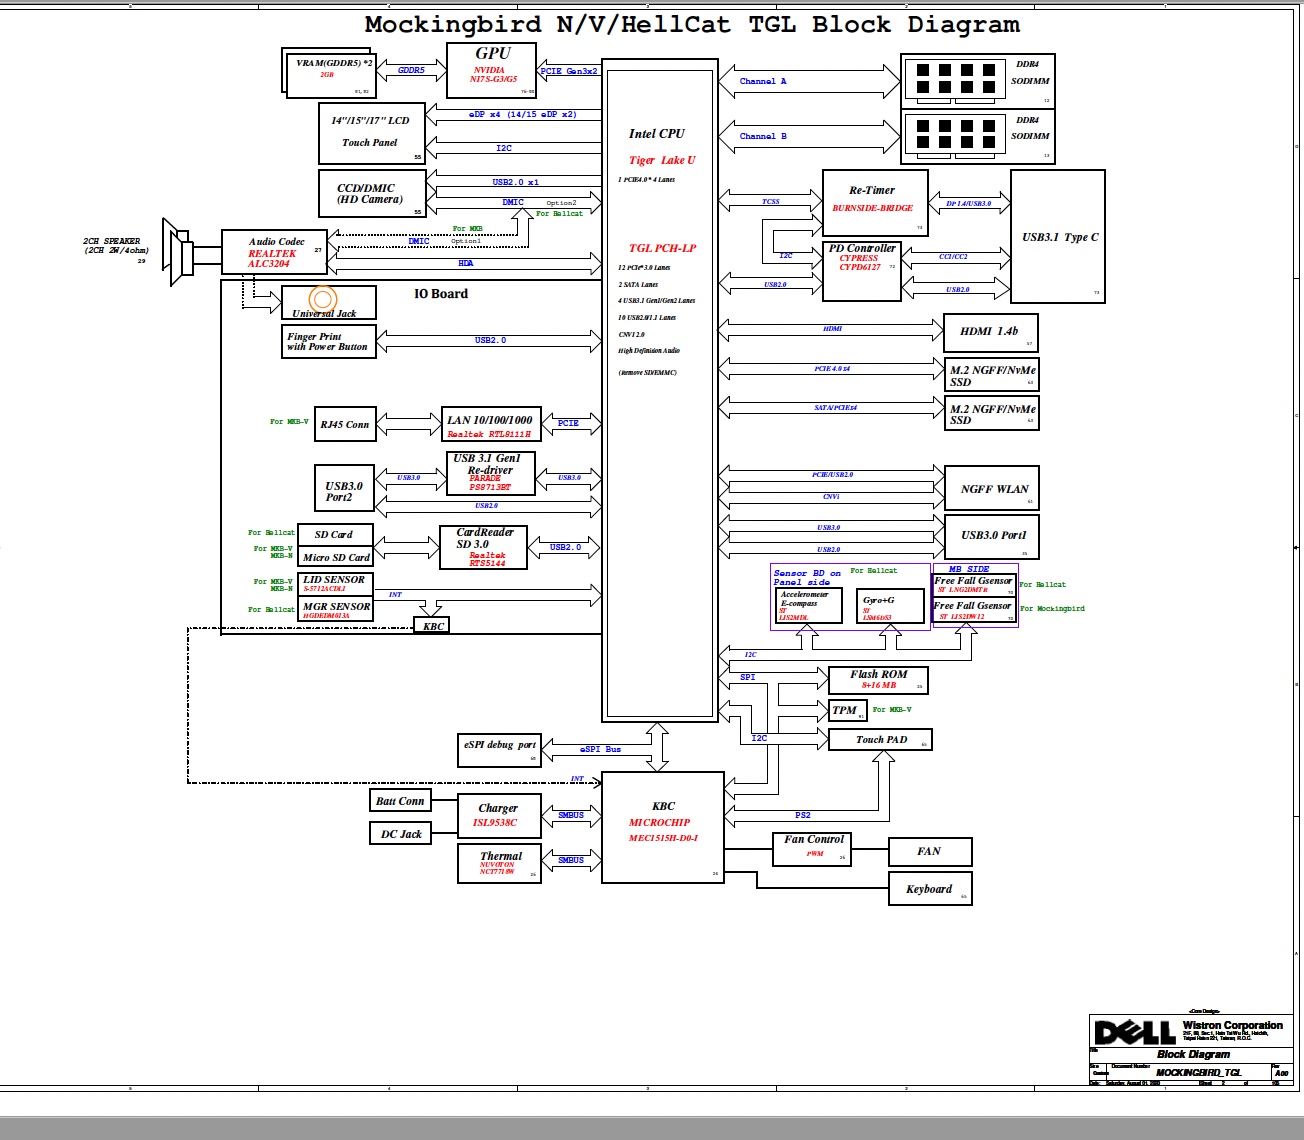
Task: Click the Audio Codec REALTEK ALC3204 block
Action: pos(274,253)
